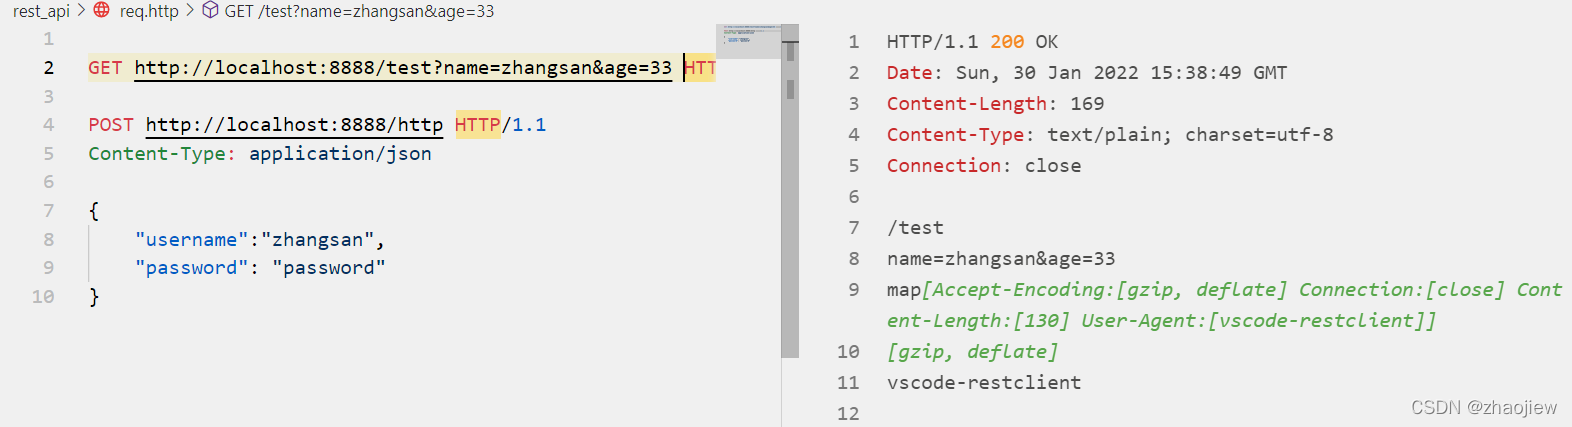This screenshot has width=1572, height=427.
Task: Click the POST method keyword
Action: [x=110, y=125]
